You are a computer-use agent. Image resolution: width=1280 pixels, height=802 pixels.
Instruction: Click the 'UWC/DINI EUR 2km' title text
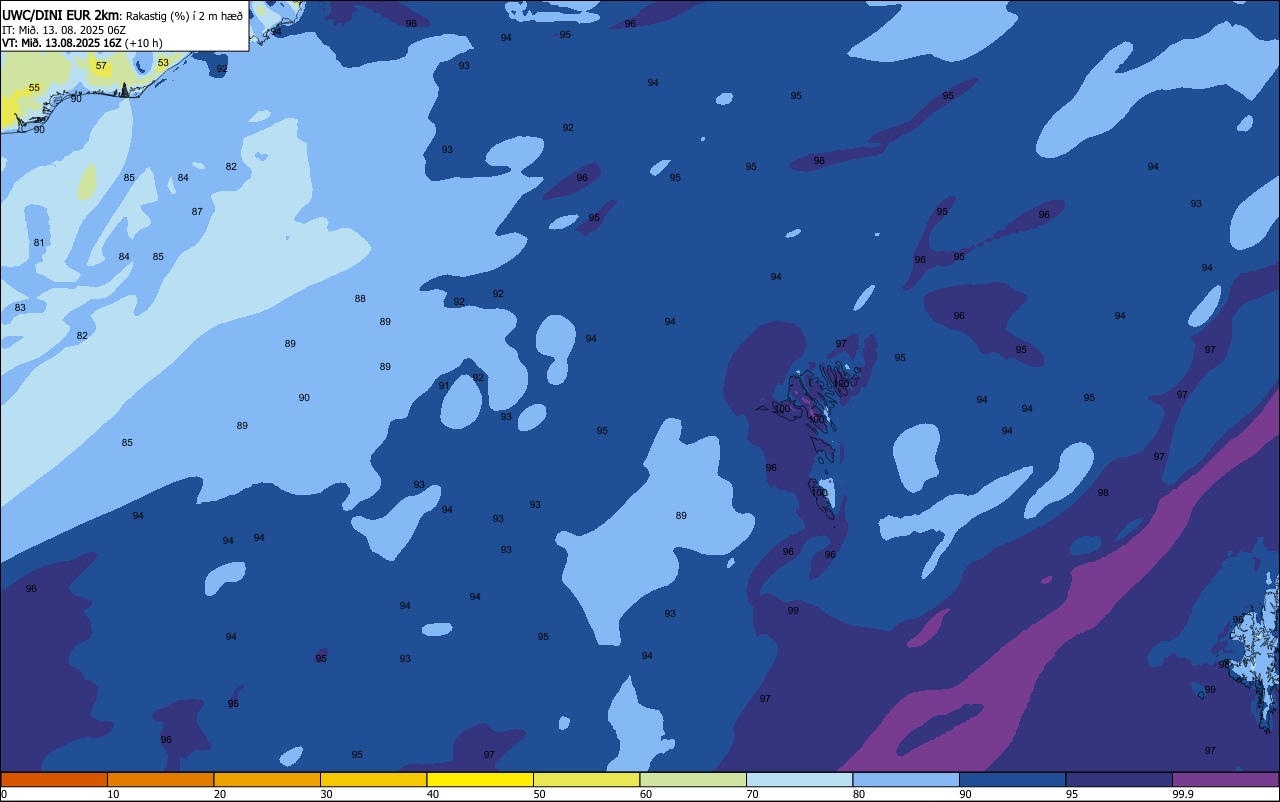pyautogui.click(x=60, y=15)
